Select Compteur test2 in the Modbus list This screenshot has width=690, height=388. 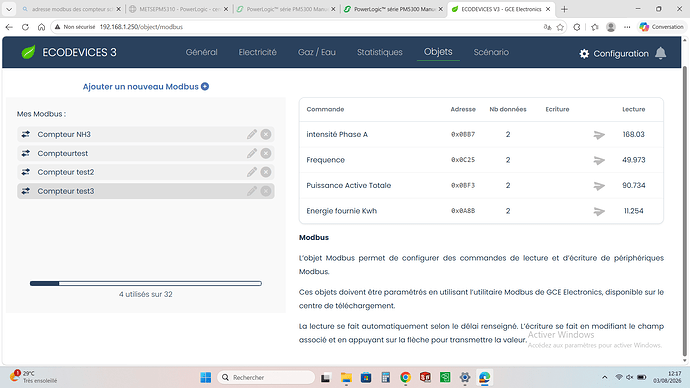[146, 172]
